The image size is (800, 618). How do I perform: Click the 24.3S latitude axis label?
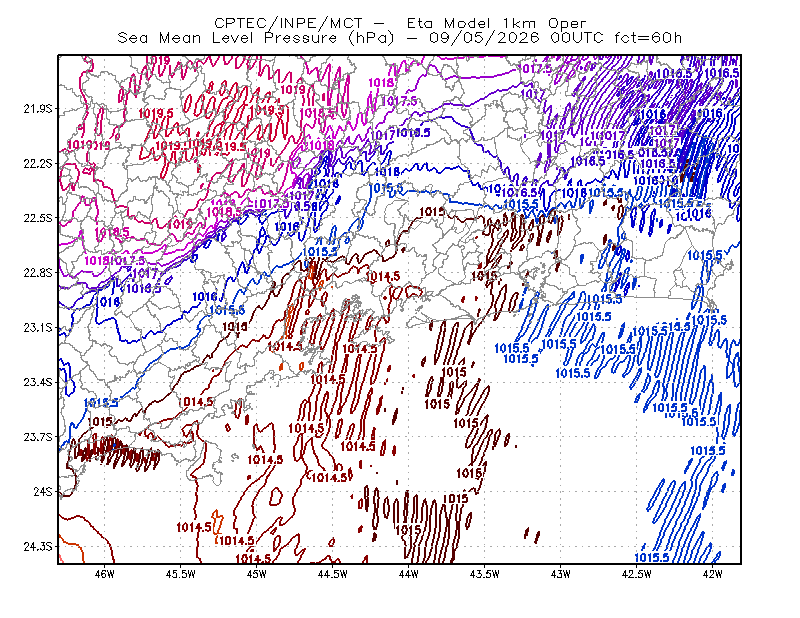[38, 546]
